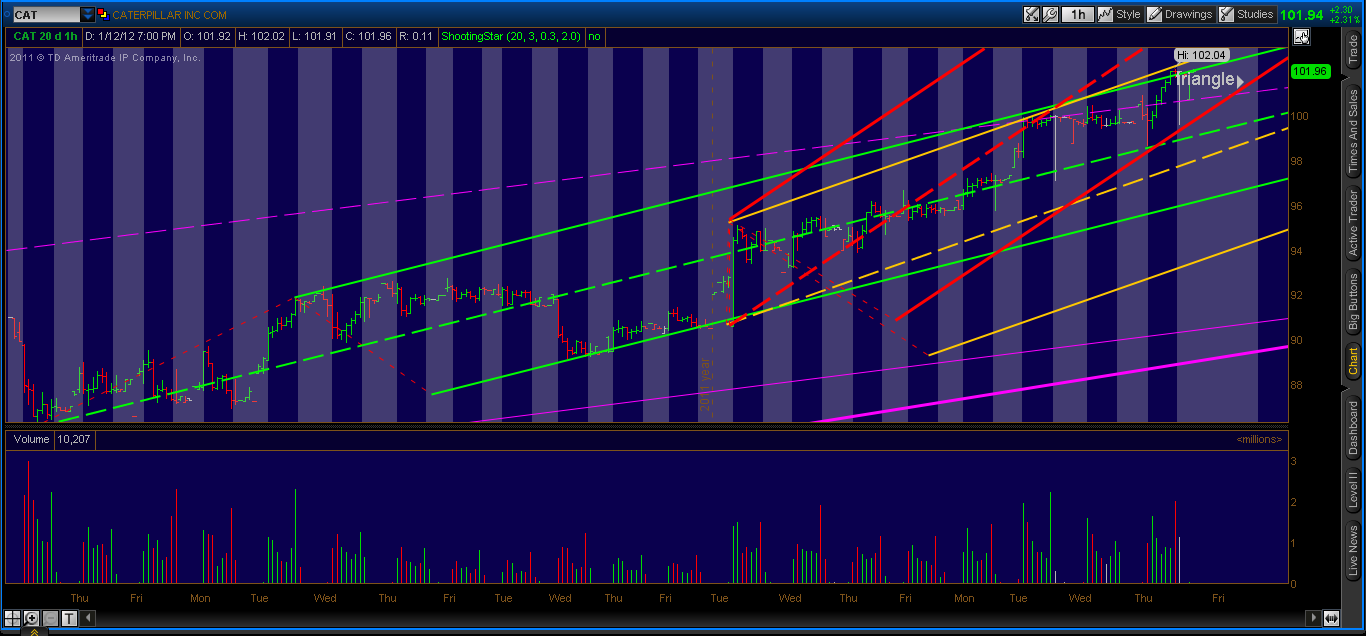Open the Style menu
Image resolution: width=1366 pixels, height=636 pixels.
point(1120,14)
